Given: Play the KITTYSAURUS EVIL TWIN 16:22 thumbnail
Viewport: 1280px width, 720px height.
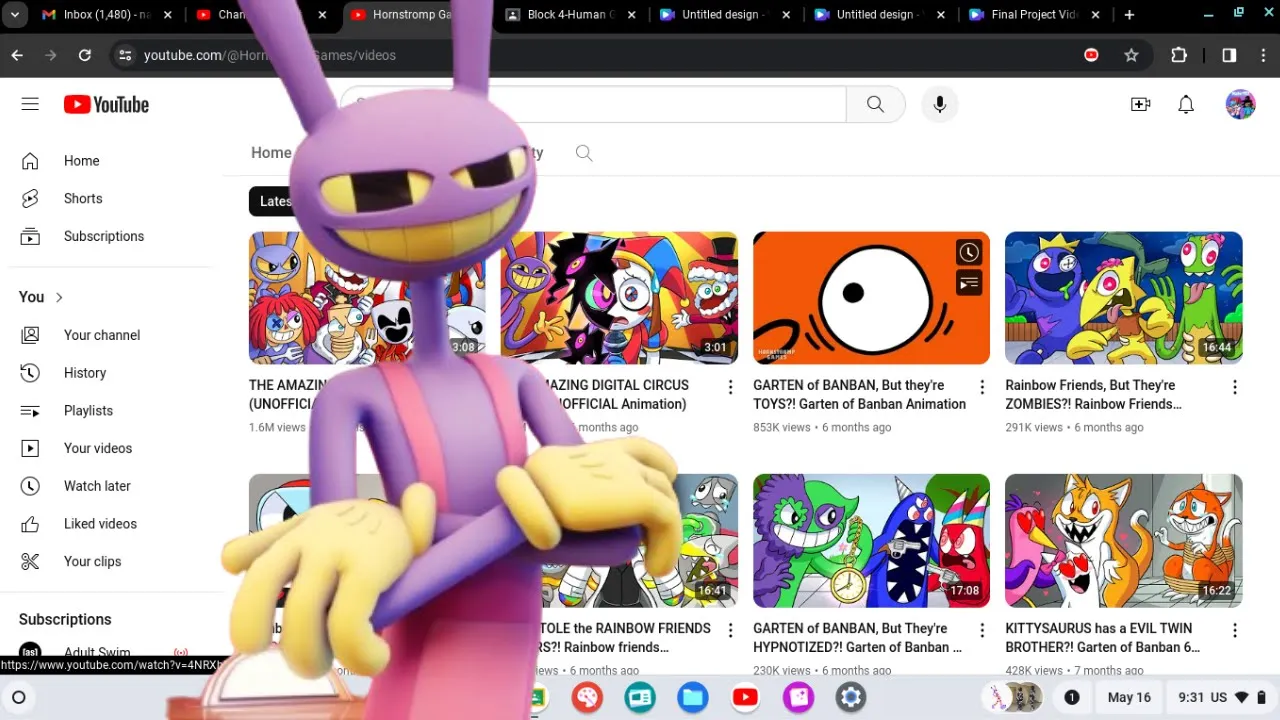Looking at the screenshot, I should [1123, 541].
